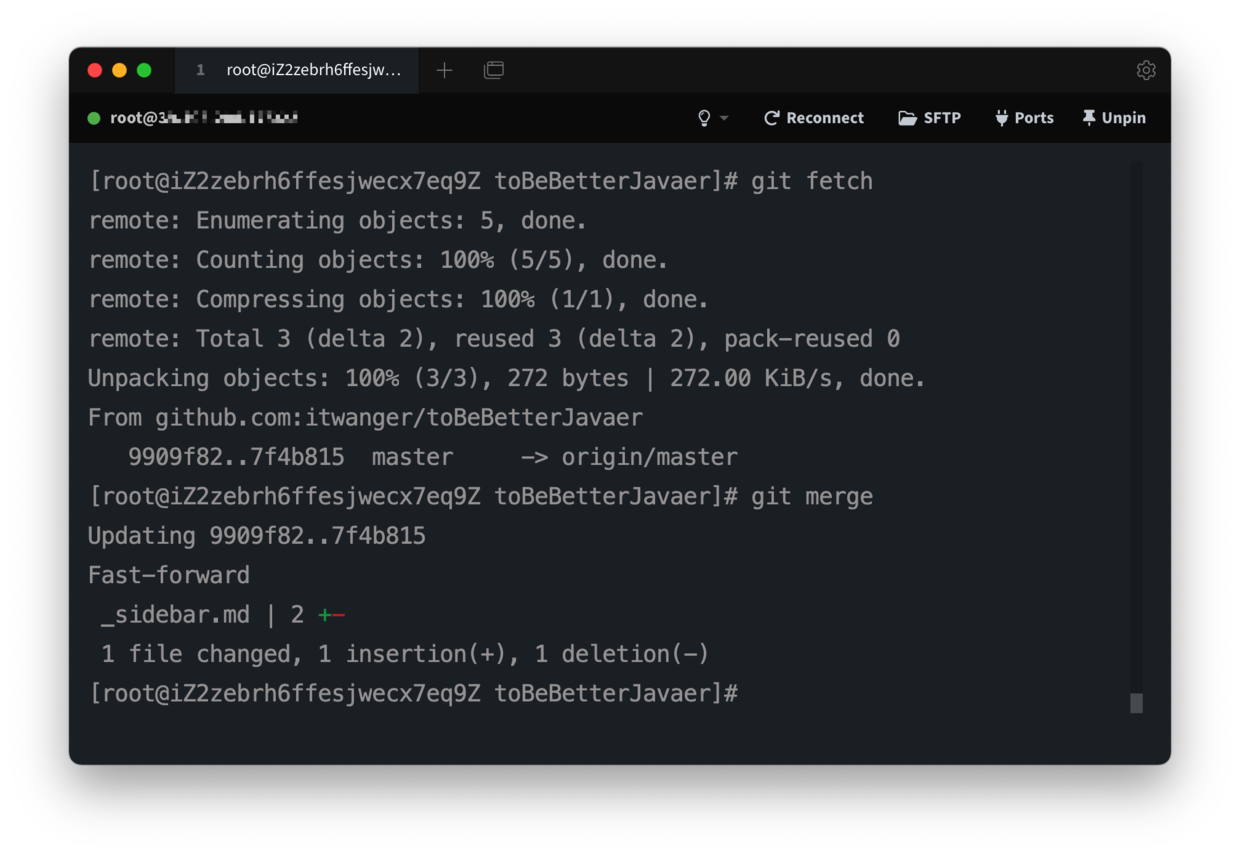This screenshot has width=1240, height=856.
Task: Expand the dropdown arrow beside the lightbulb
Action: (725, 118)
